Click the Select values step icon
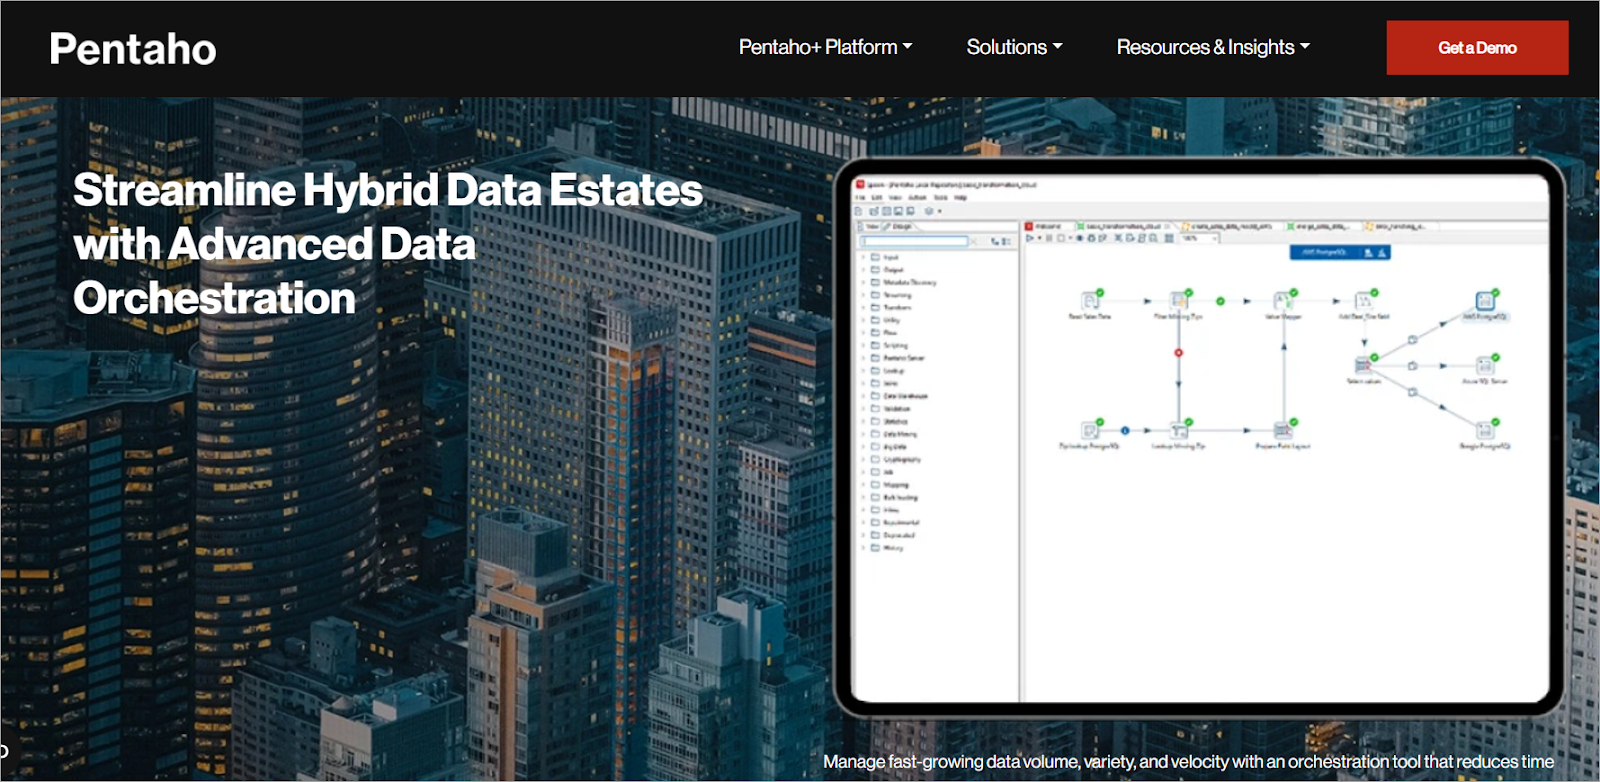Viewport: 1600px width, 782px height. click(1363, 365)
